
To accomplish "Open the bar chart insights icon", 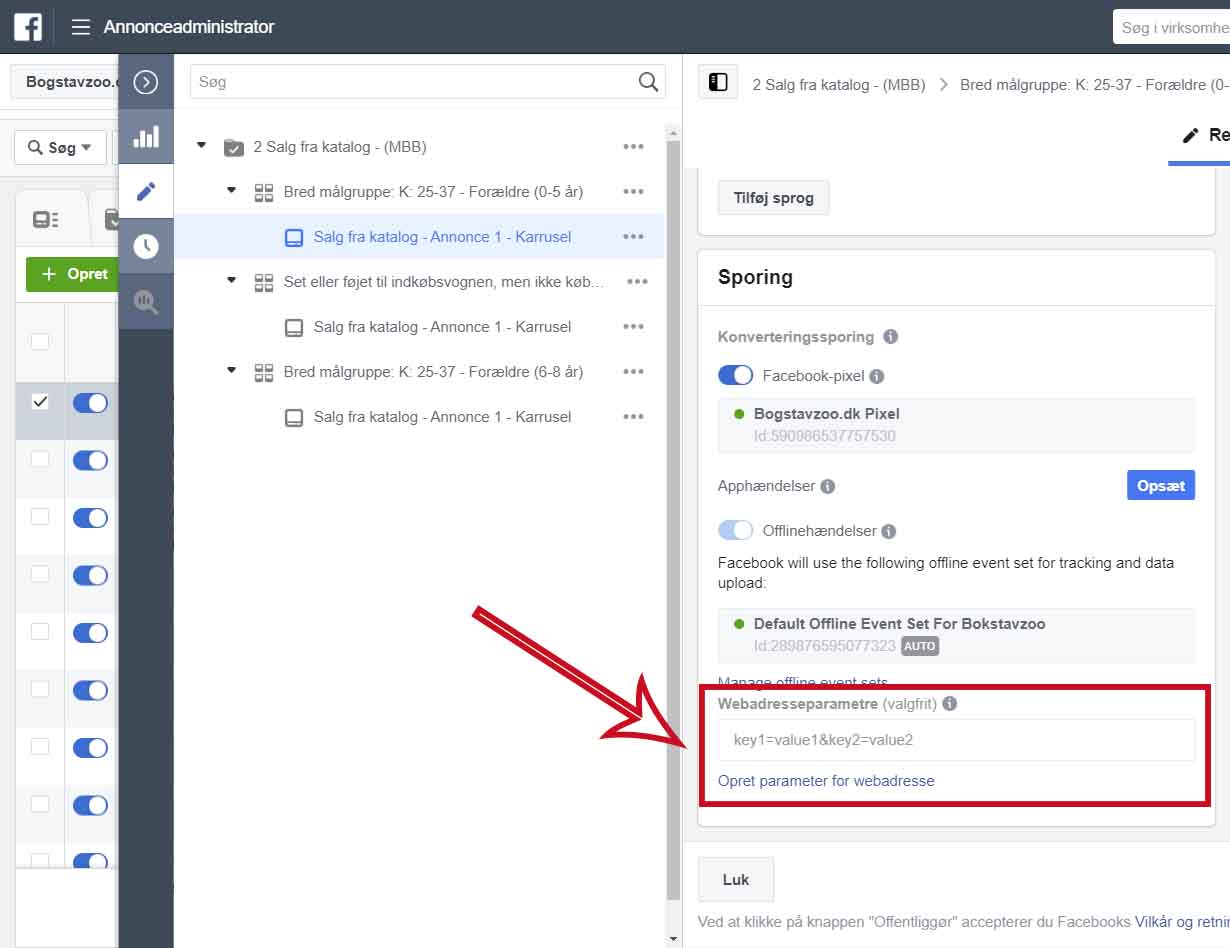I will tap(146, 137).
